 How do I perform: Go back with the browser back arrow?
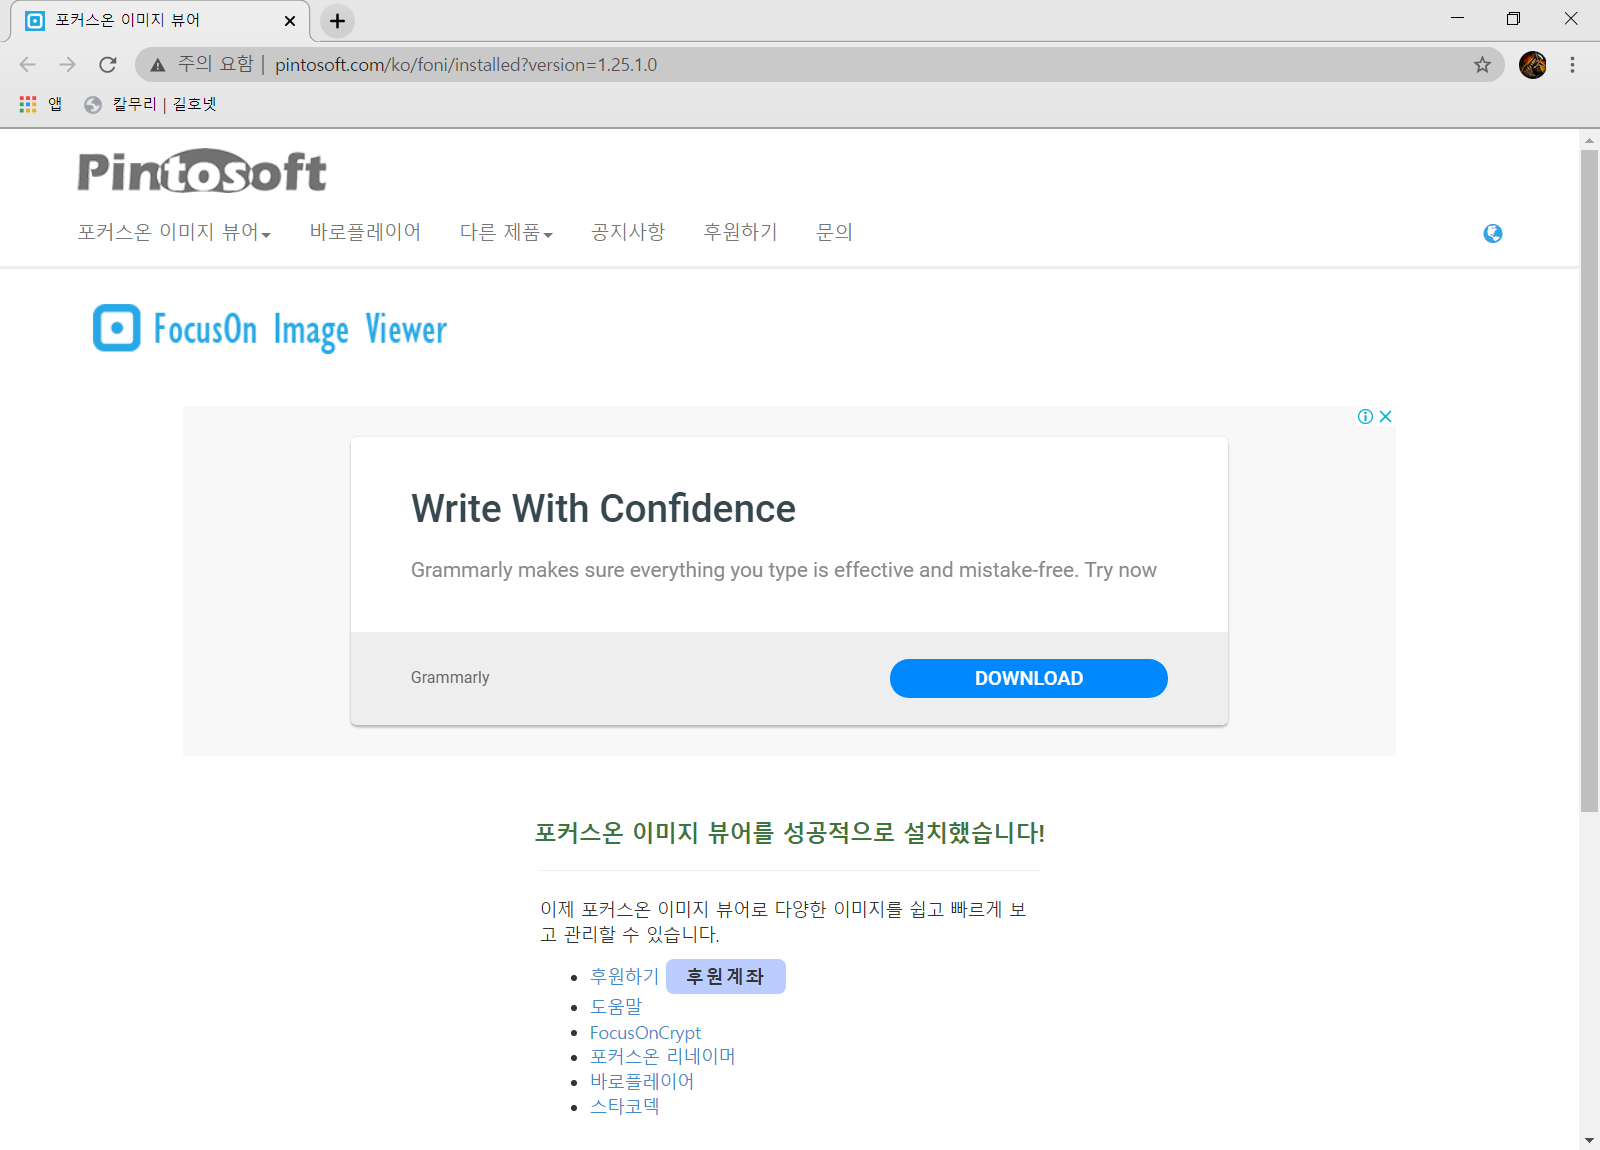[28, 65]
